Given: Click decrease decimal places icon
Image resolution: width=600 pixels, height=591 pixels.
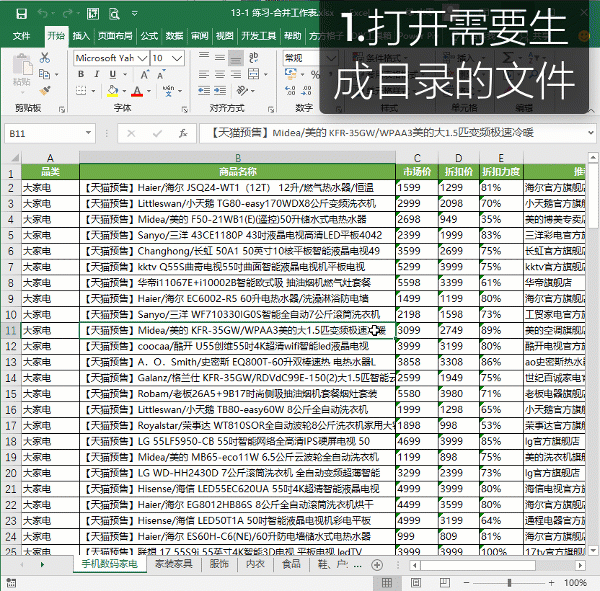Looking at the screenshot, I should (307, 91).
